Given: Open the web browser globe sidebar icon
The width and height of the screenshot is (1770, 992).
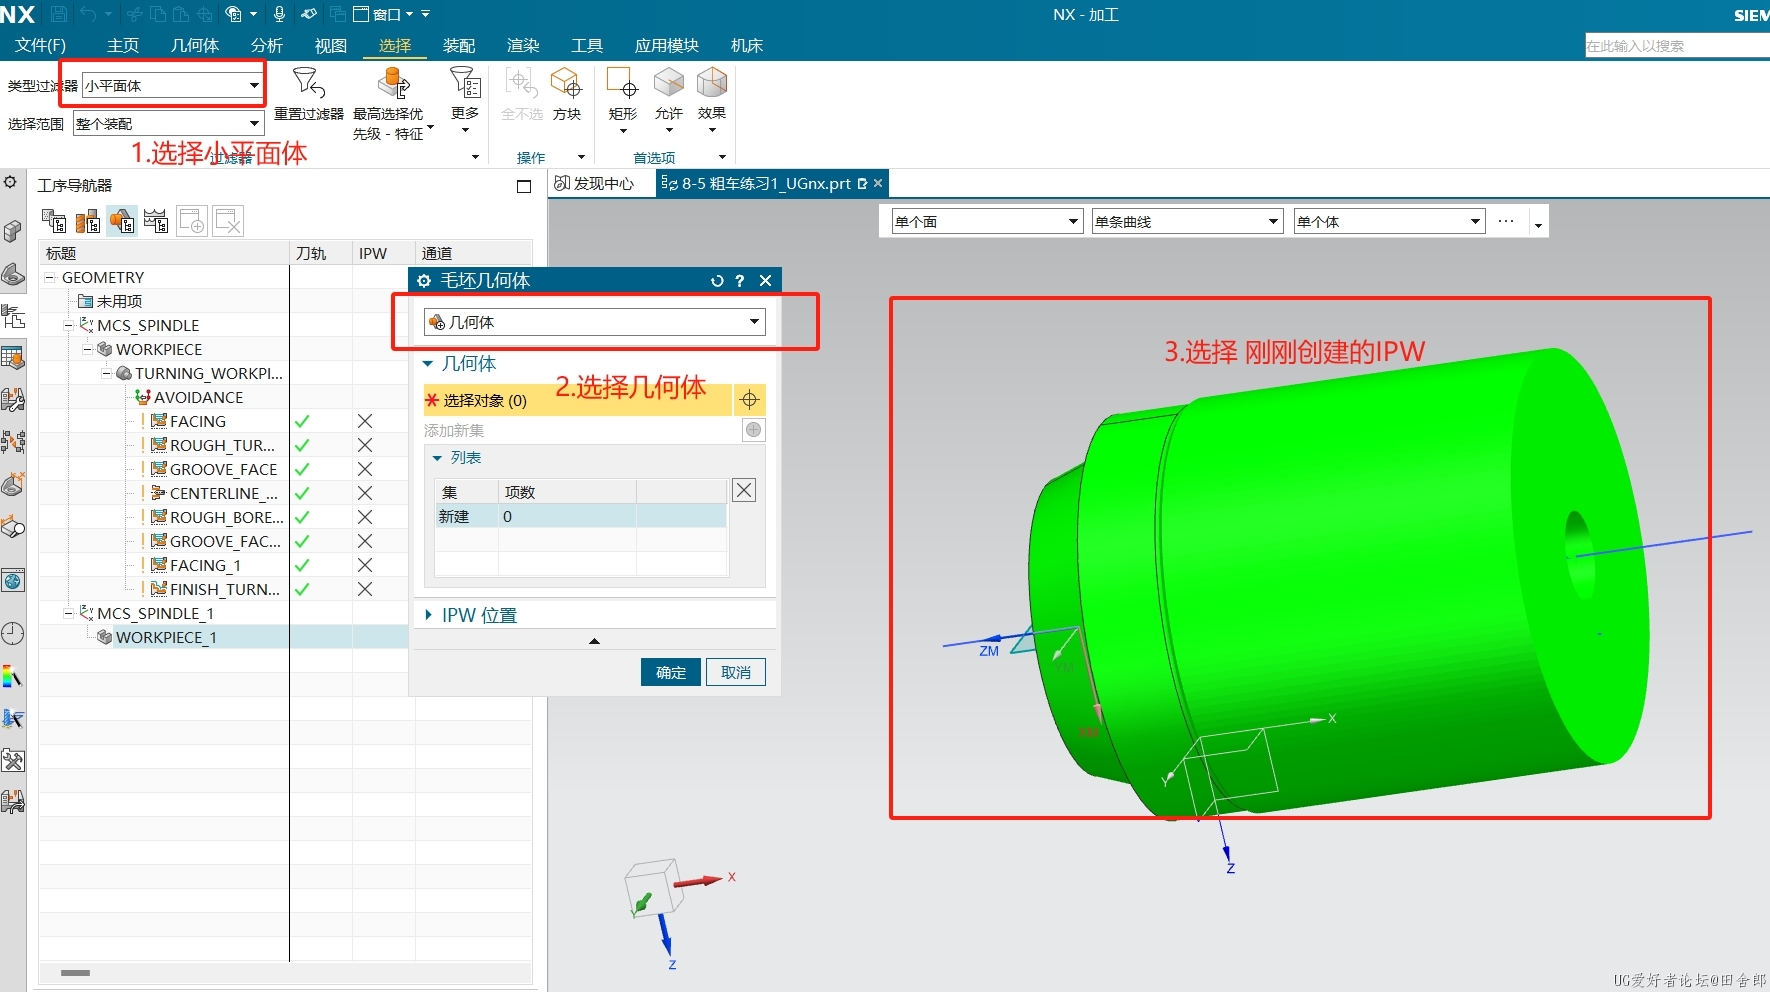Looking at the screenshot, I should 13,581.
